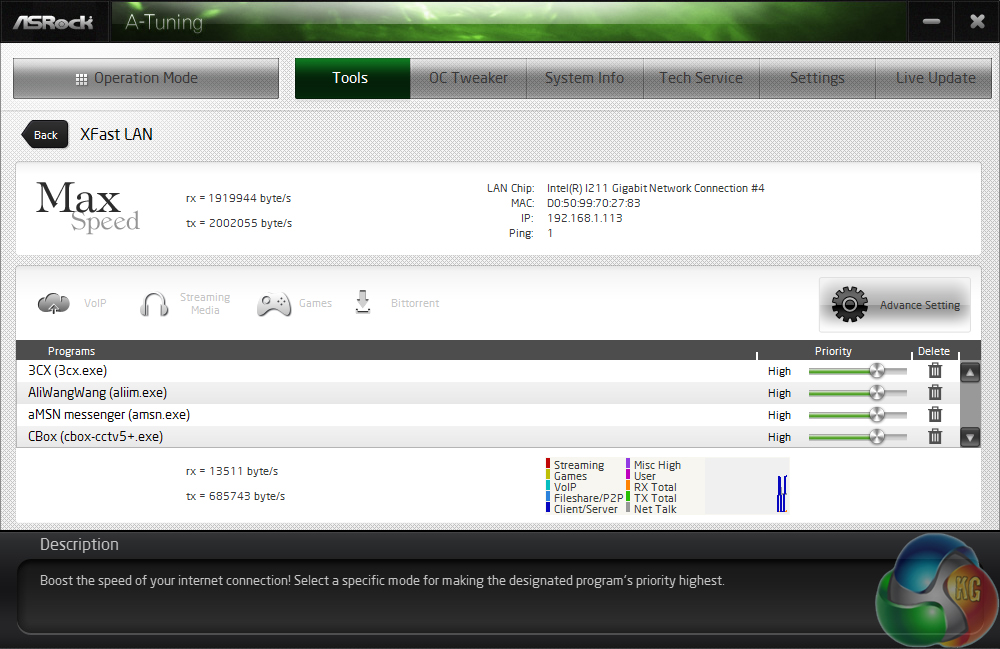Click the RX Total legend swatch
The image size is (1000, 649).
coord(628,486)
